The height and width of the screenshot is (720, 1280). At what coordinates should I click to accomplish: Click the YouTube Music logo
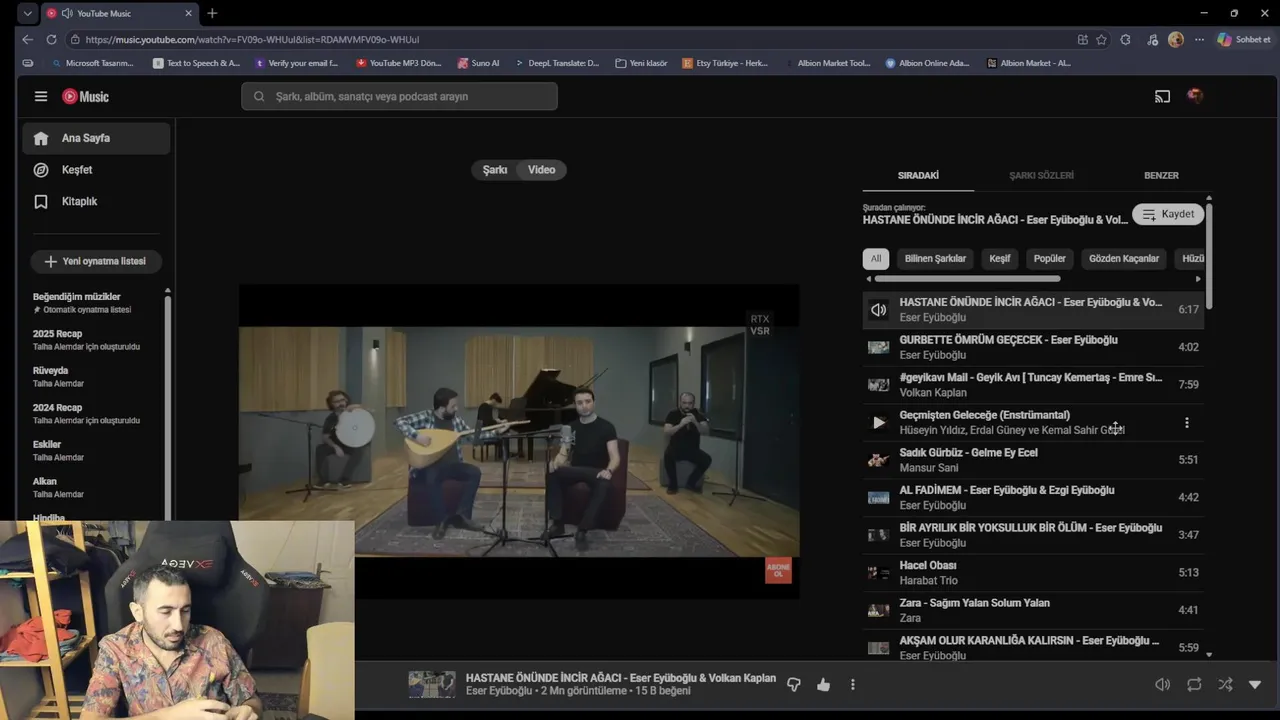[86, 96]
